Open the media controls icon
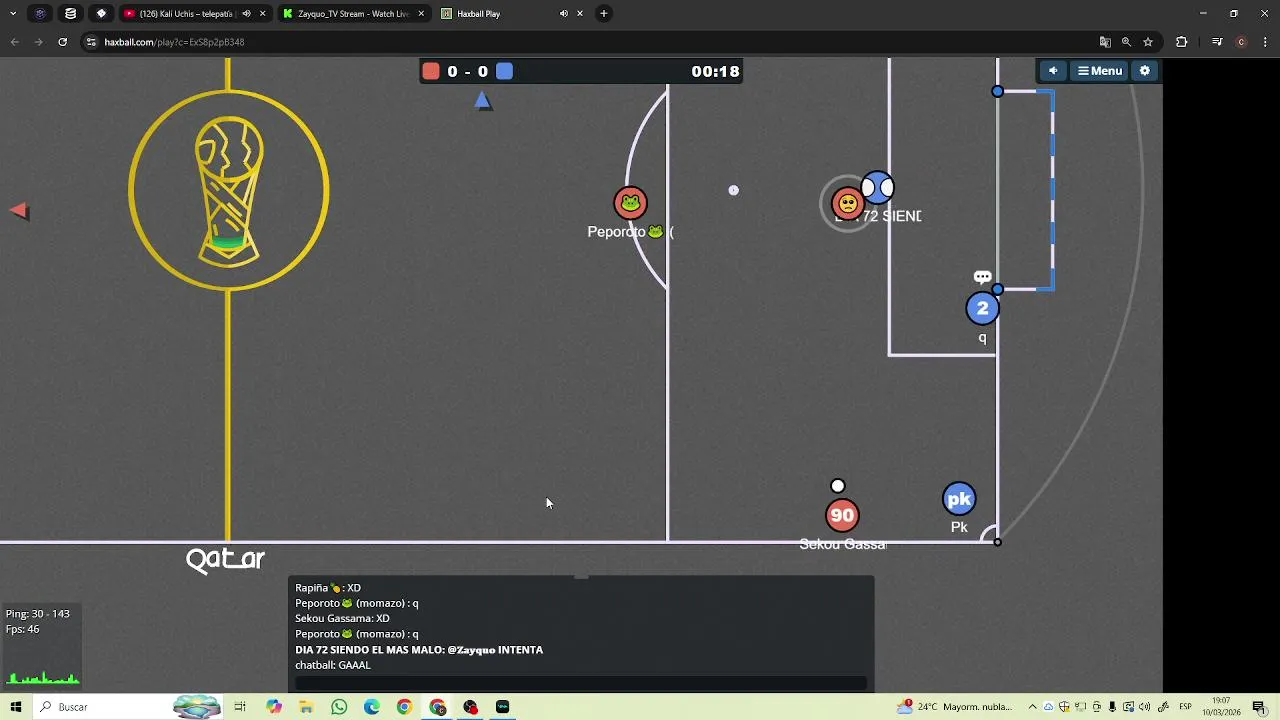1280x720 pixels. point(1217,42)
